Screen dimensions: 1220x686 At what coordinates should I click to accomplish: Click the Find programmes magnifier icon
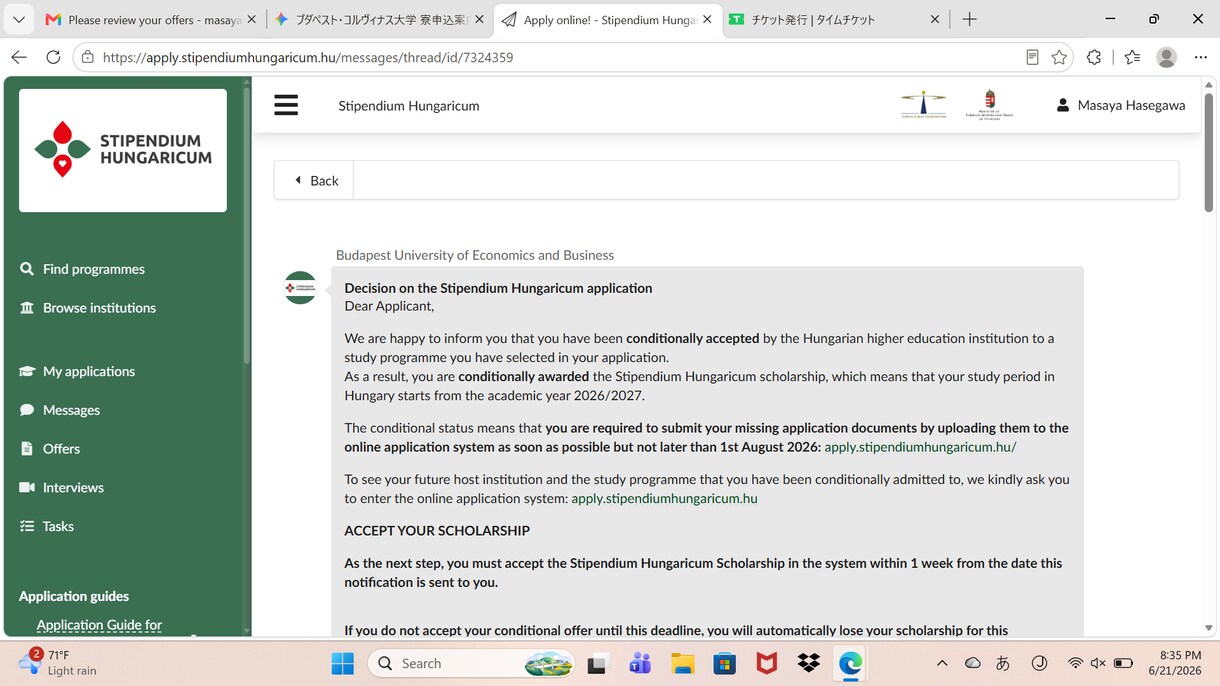[27, 269]
